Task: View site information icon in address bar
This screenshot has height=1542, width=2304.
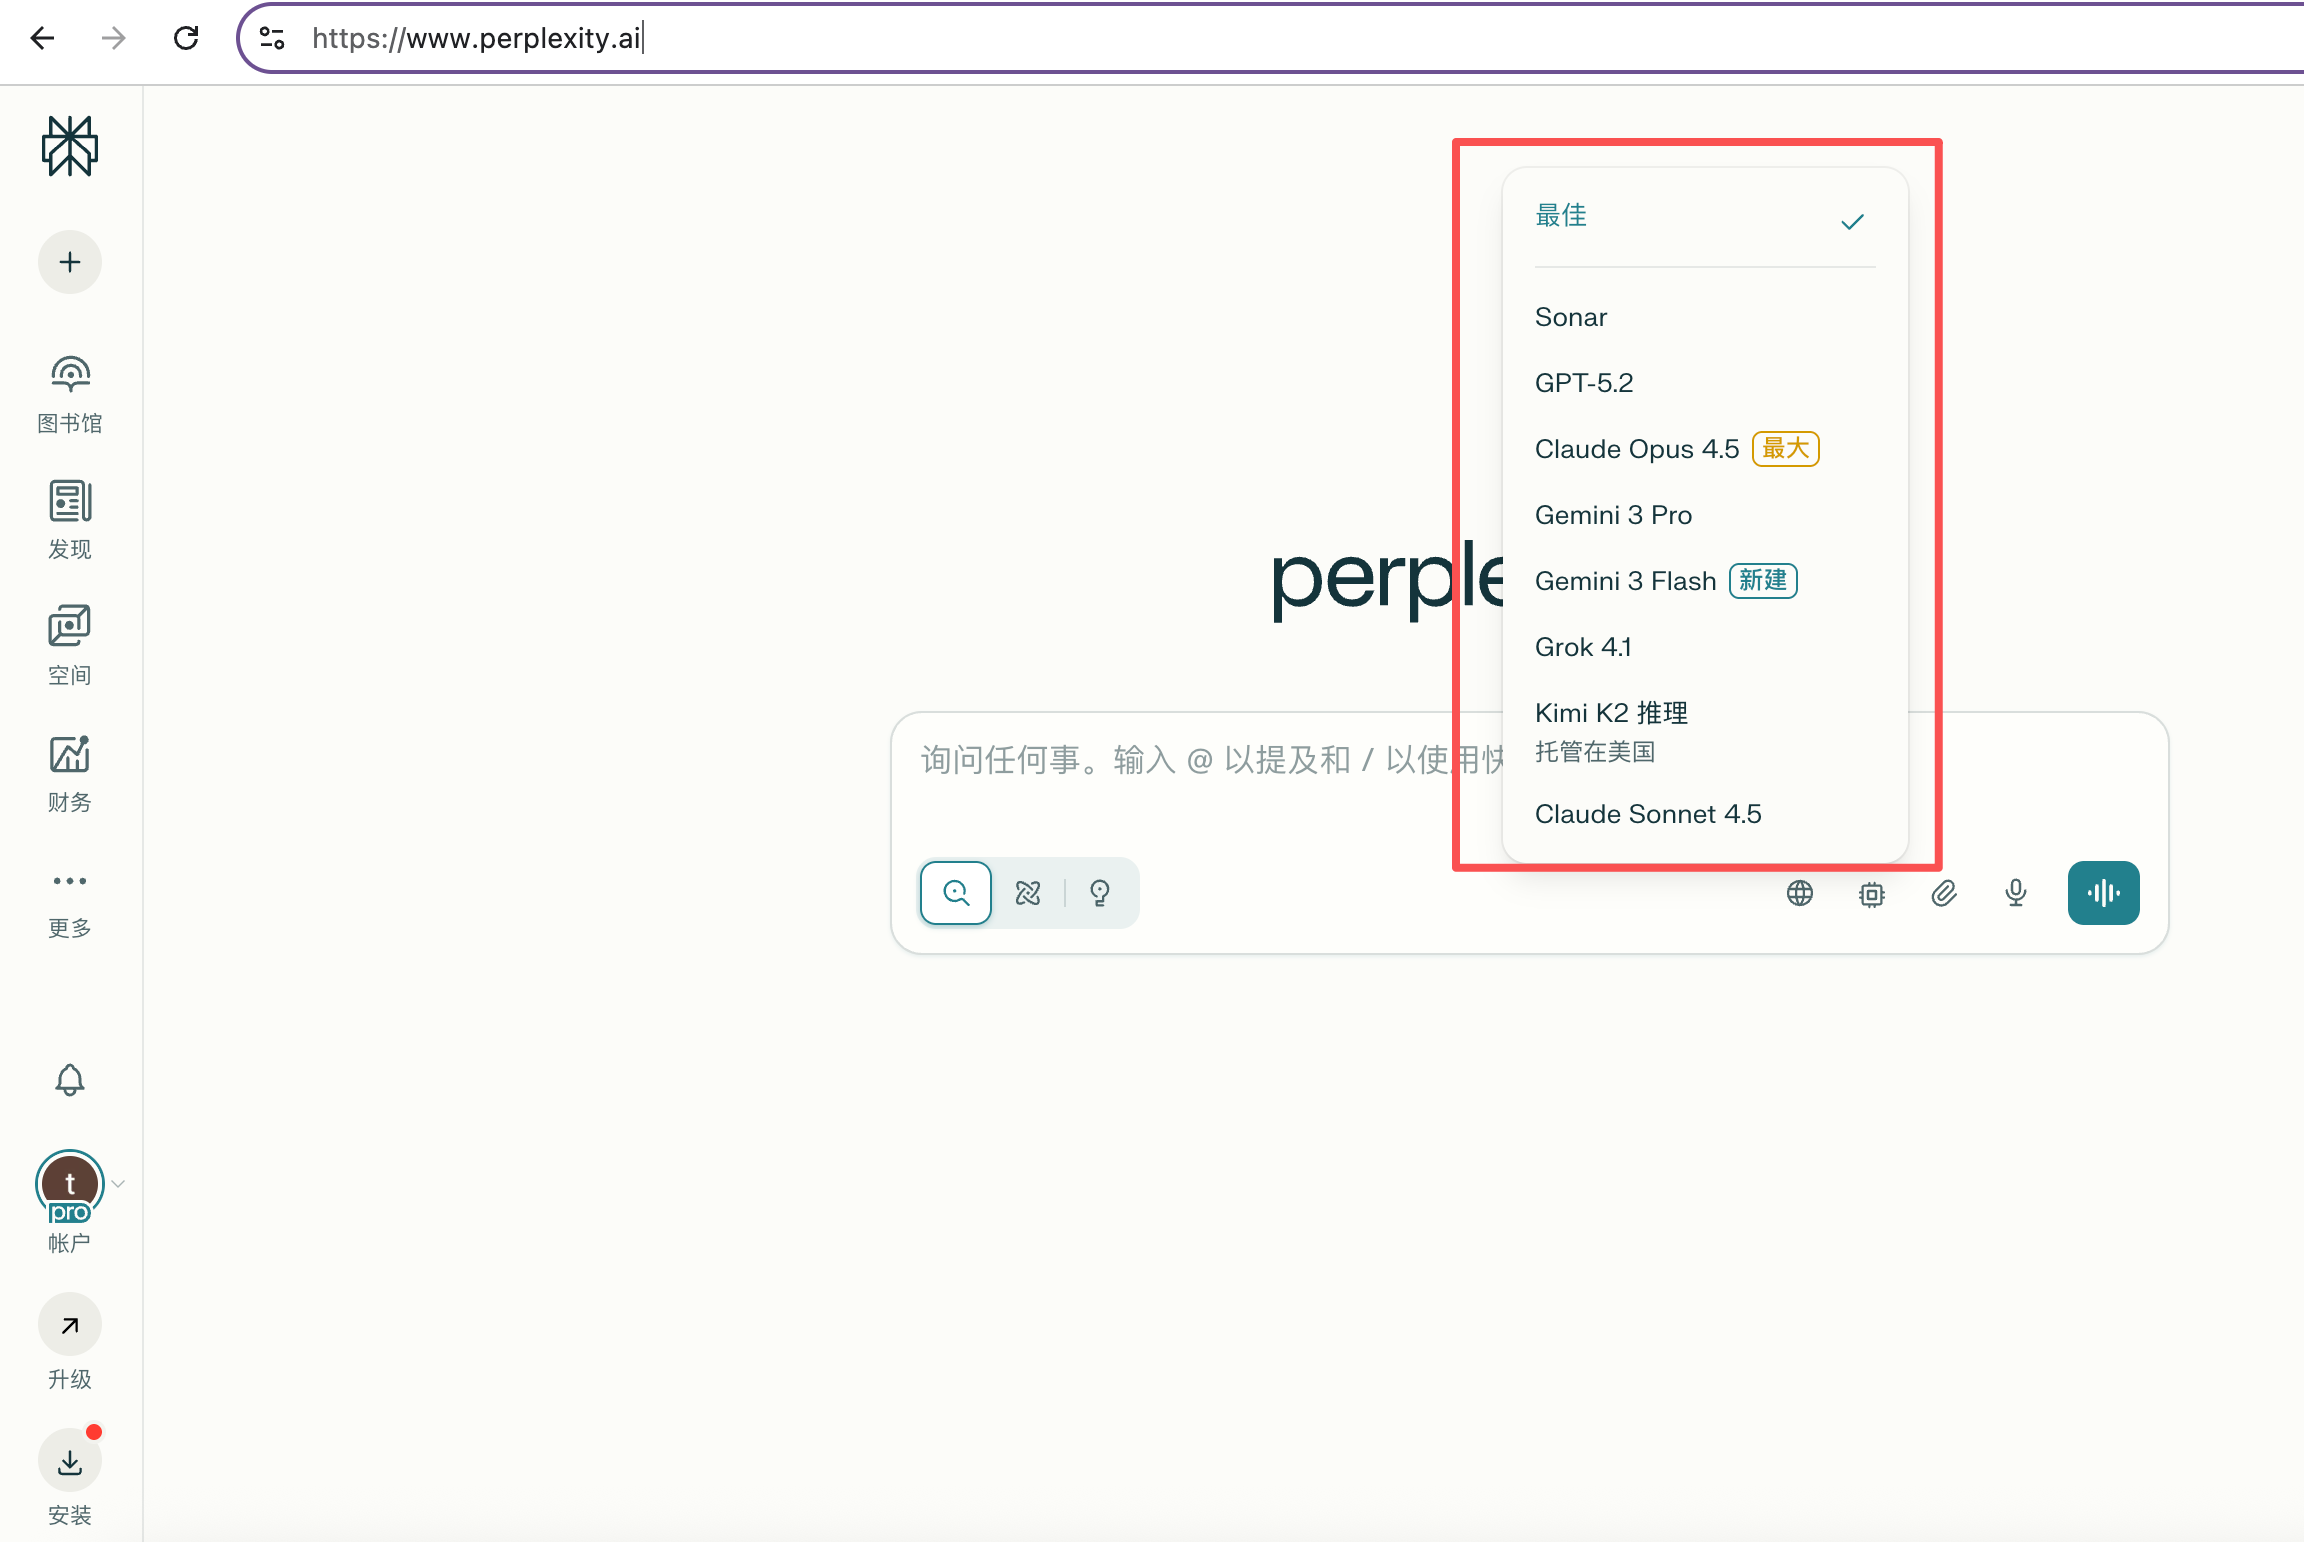Action: pyautogui.click(x=272, y=38)
